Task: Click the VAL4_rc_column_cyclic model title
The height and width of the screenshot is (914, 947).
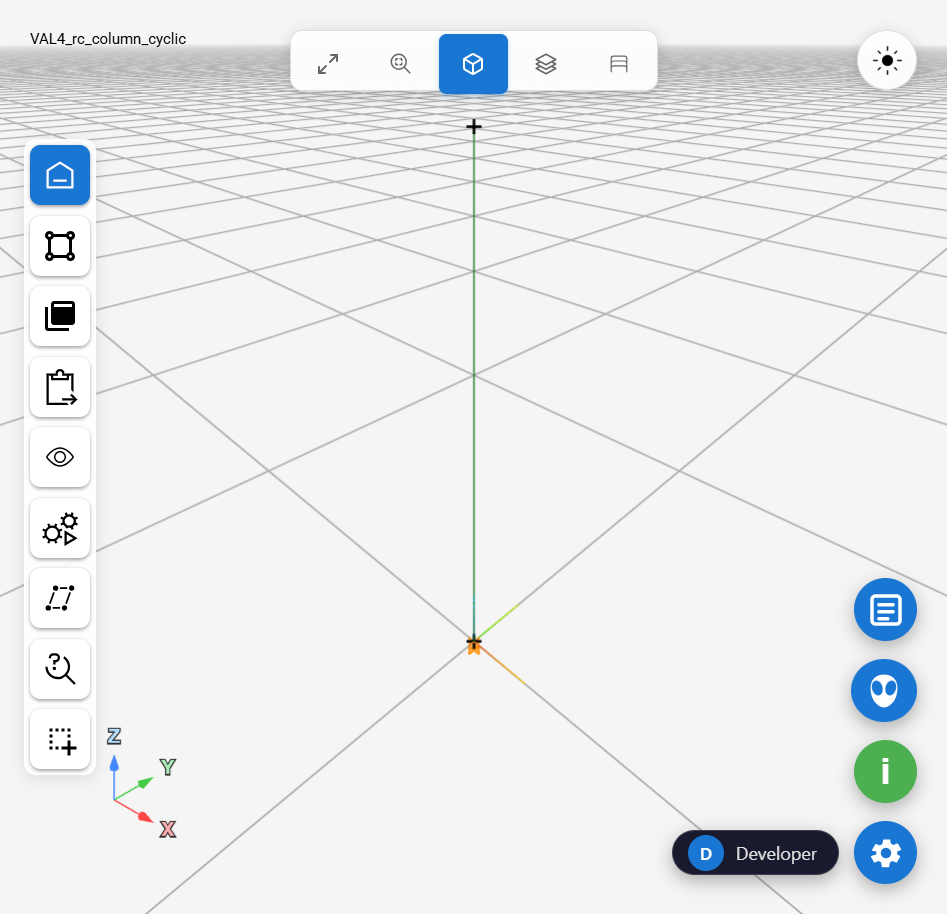Action: click(108, 39)
